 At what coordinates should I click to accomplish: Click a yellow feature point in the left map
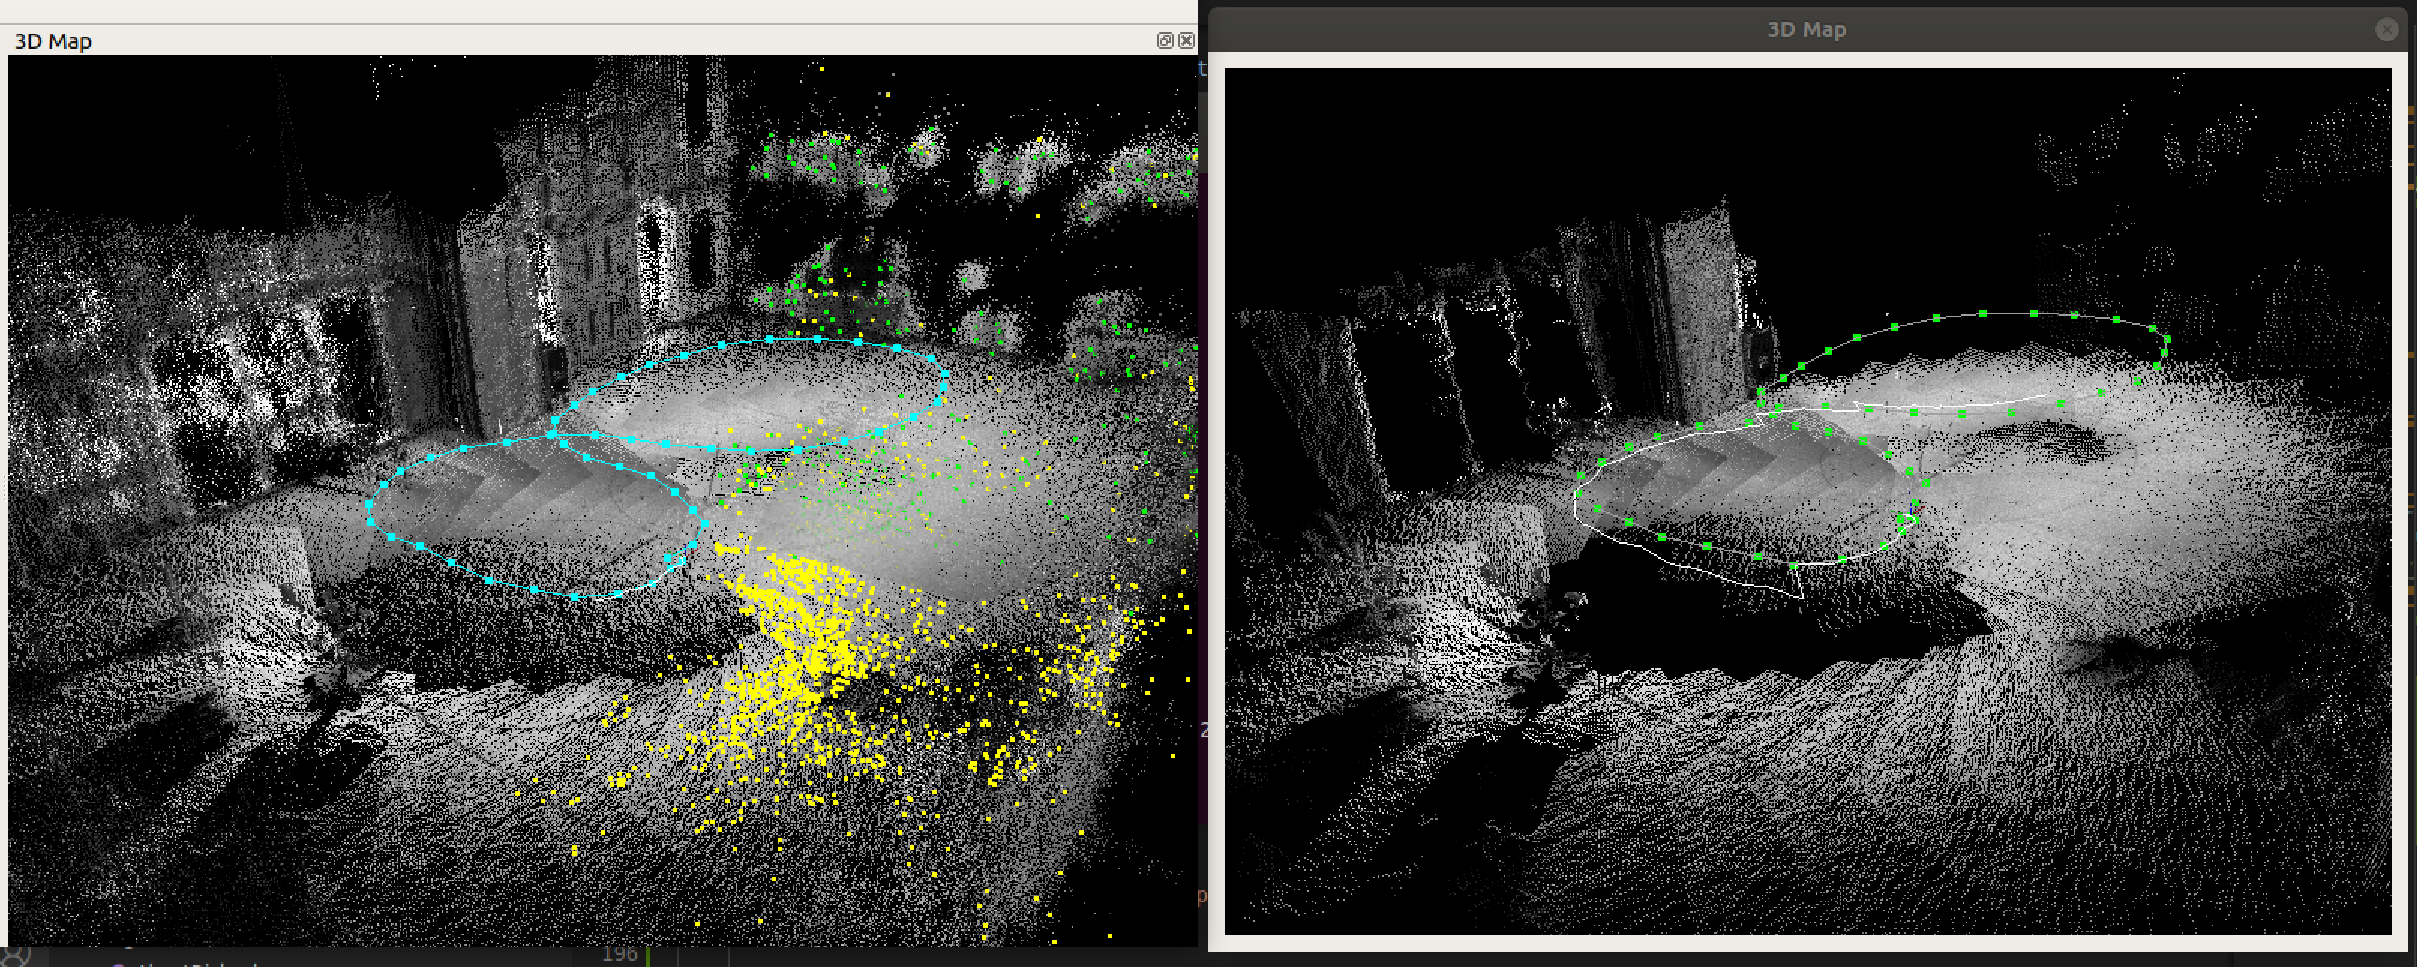800,650
